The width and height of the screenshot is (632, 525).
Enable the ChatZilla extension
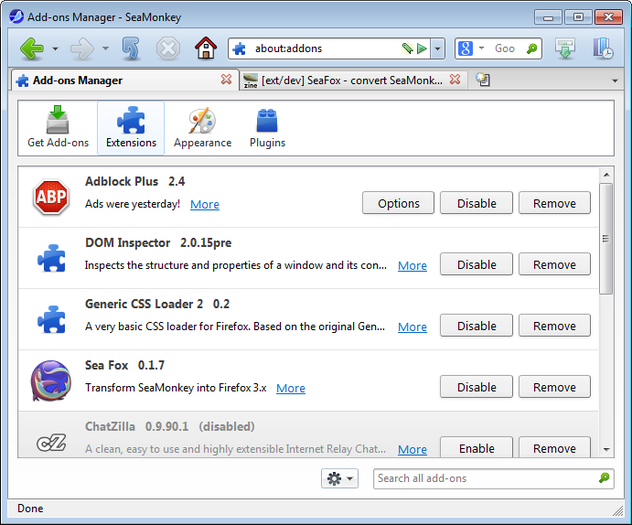476,448
